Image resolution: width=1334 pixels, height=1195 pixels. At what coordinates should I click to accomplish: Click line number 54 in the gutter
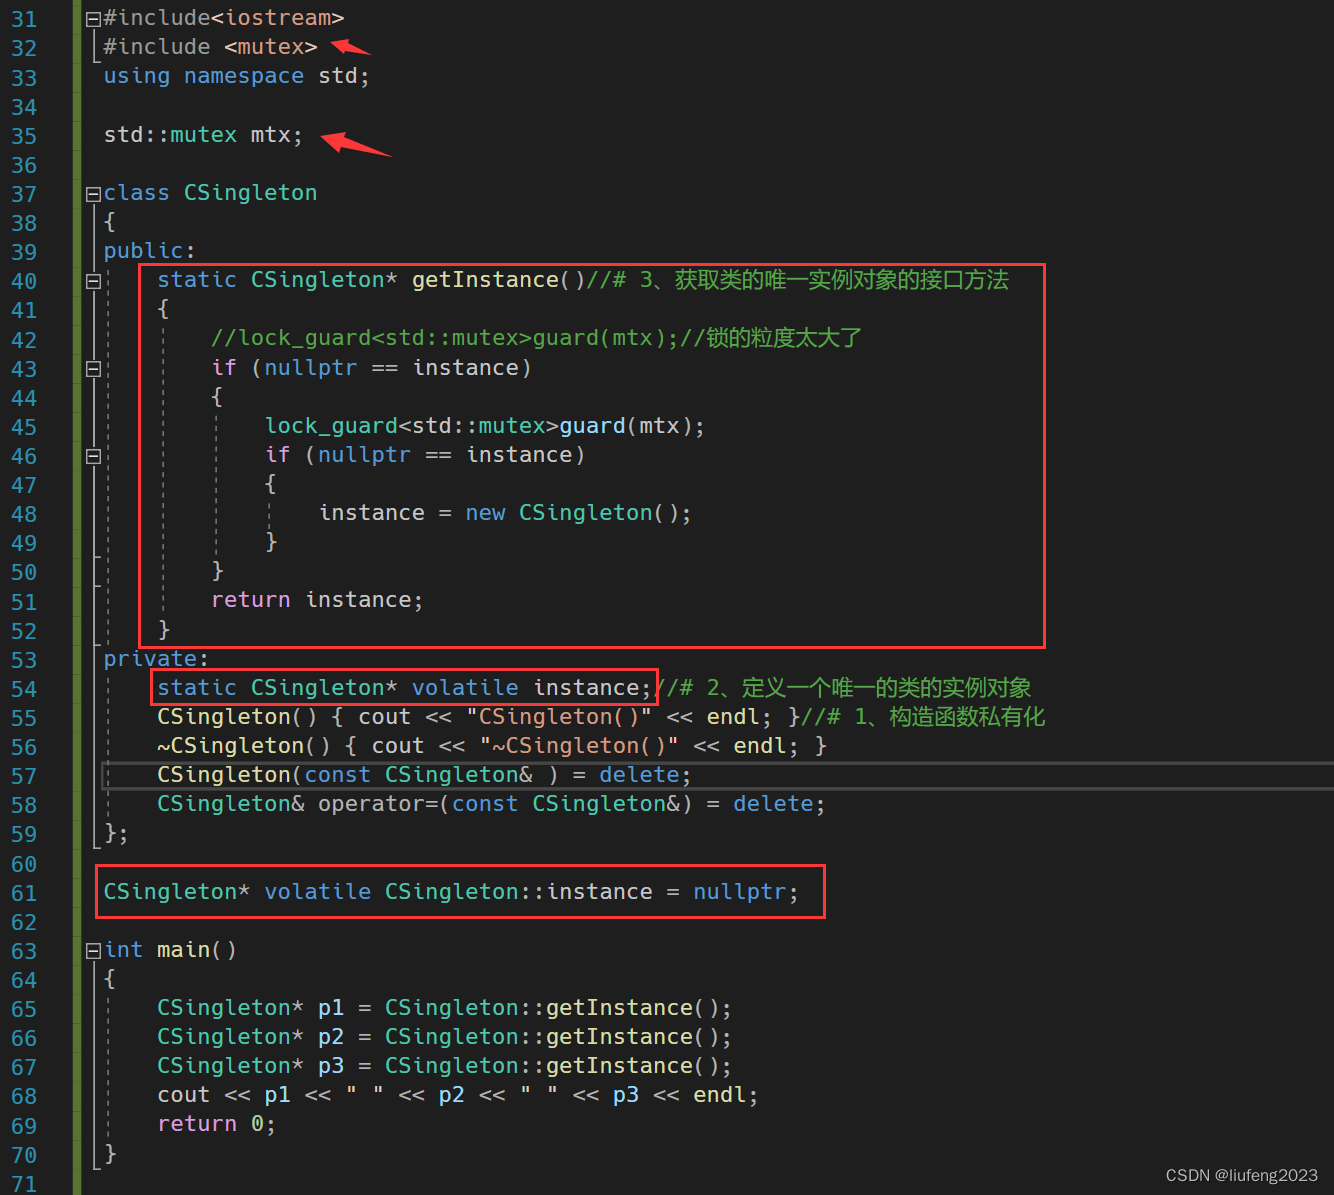(24, 689)
